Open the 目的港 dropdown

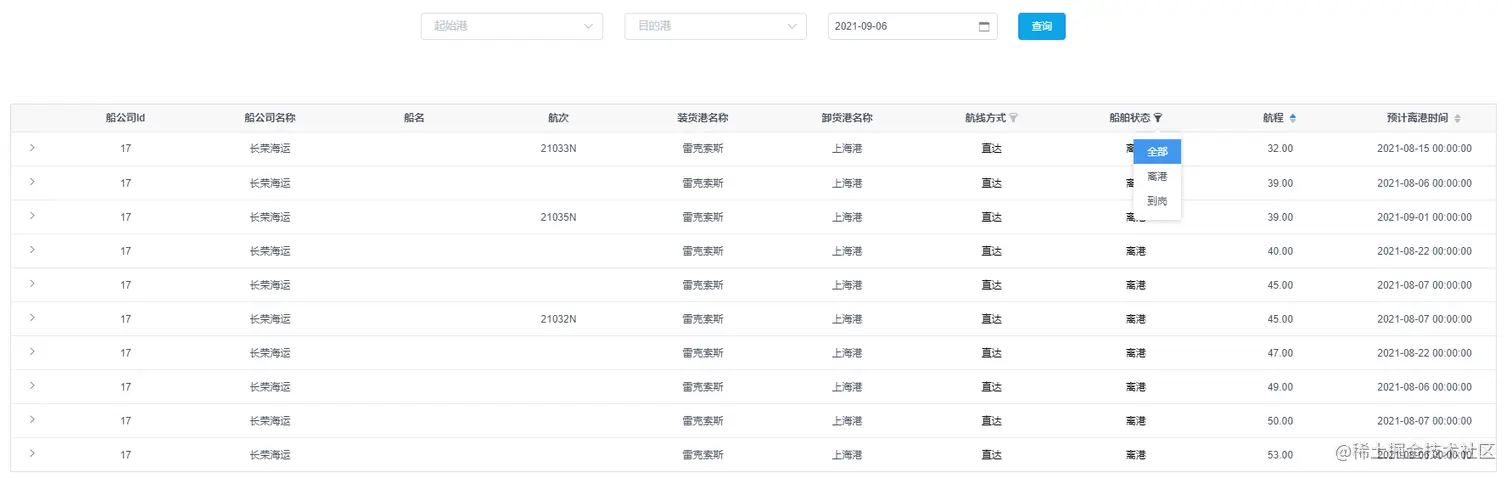pyautogui.click(x=715, y=26)
